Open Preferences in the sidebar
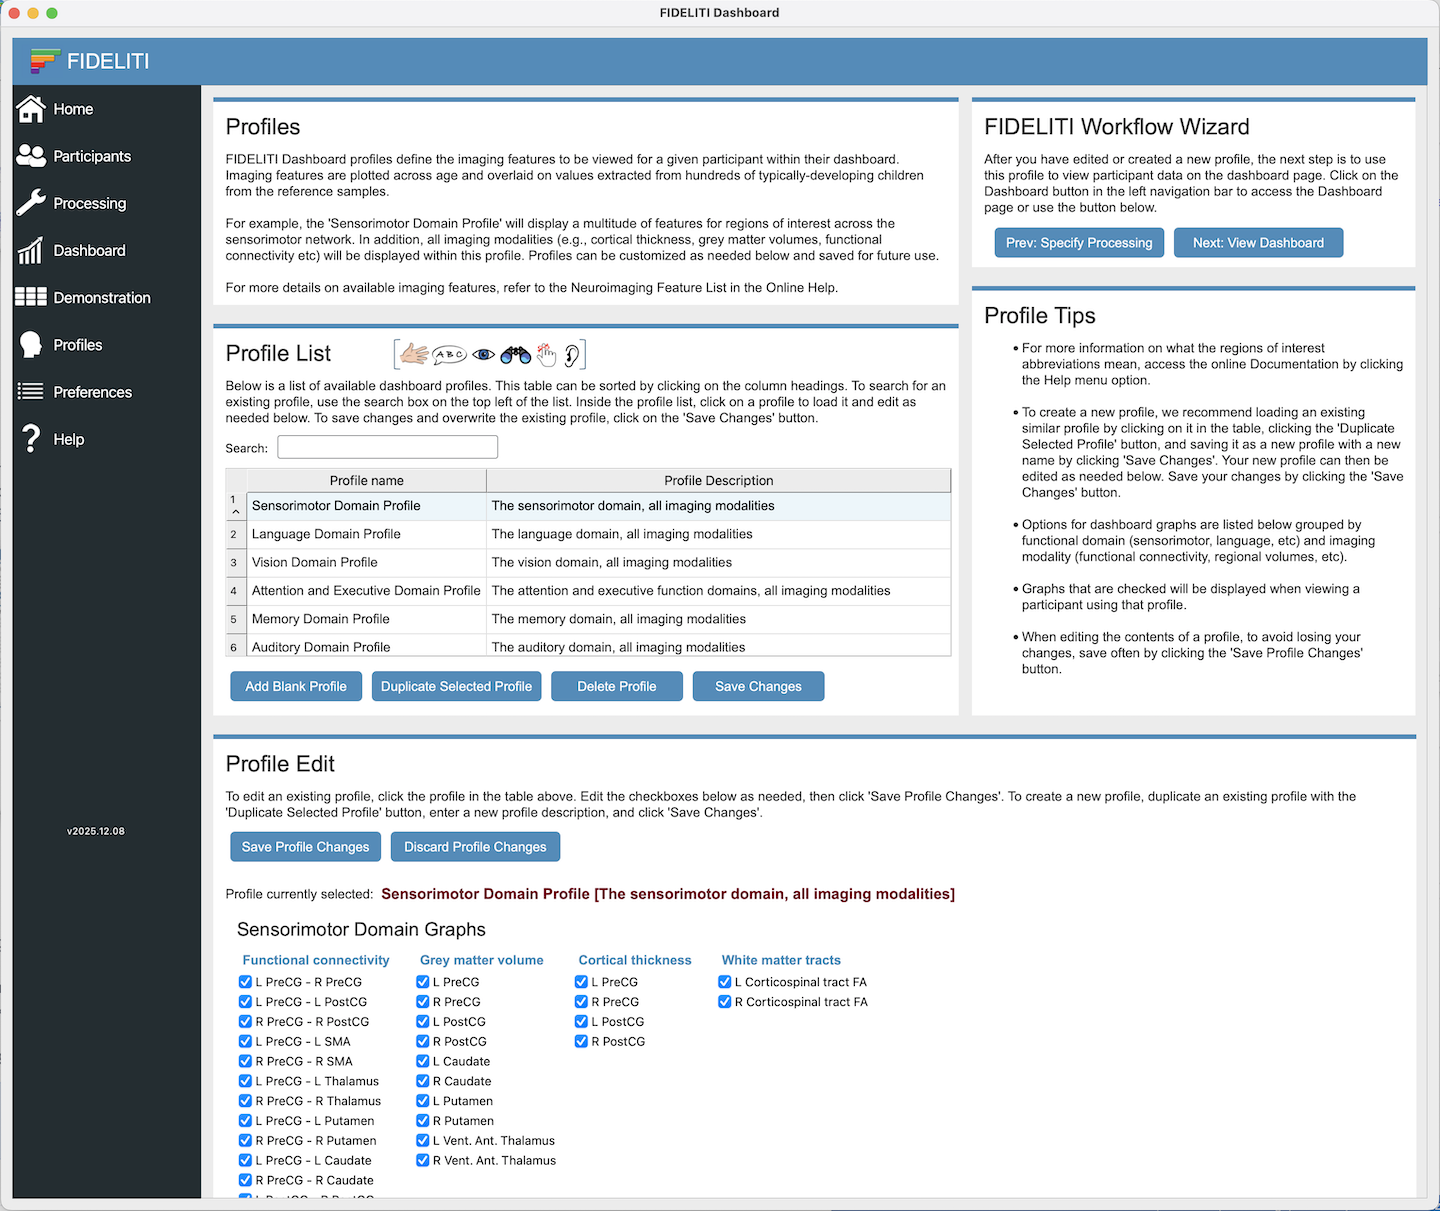The width and height of the screenshot is (1440, 1211). [x=92, y=392]
